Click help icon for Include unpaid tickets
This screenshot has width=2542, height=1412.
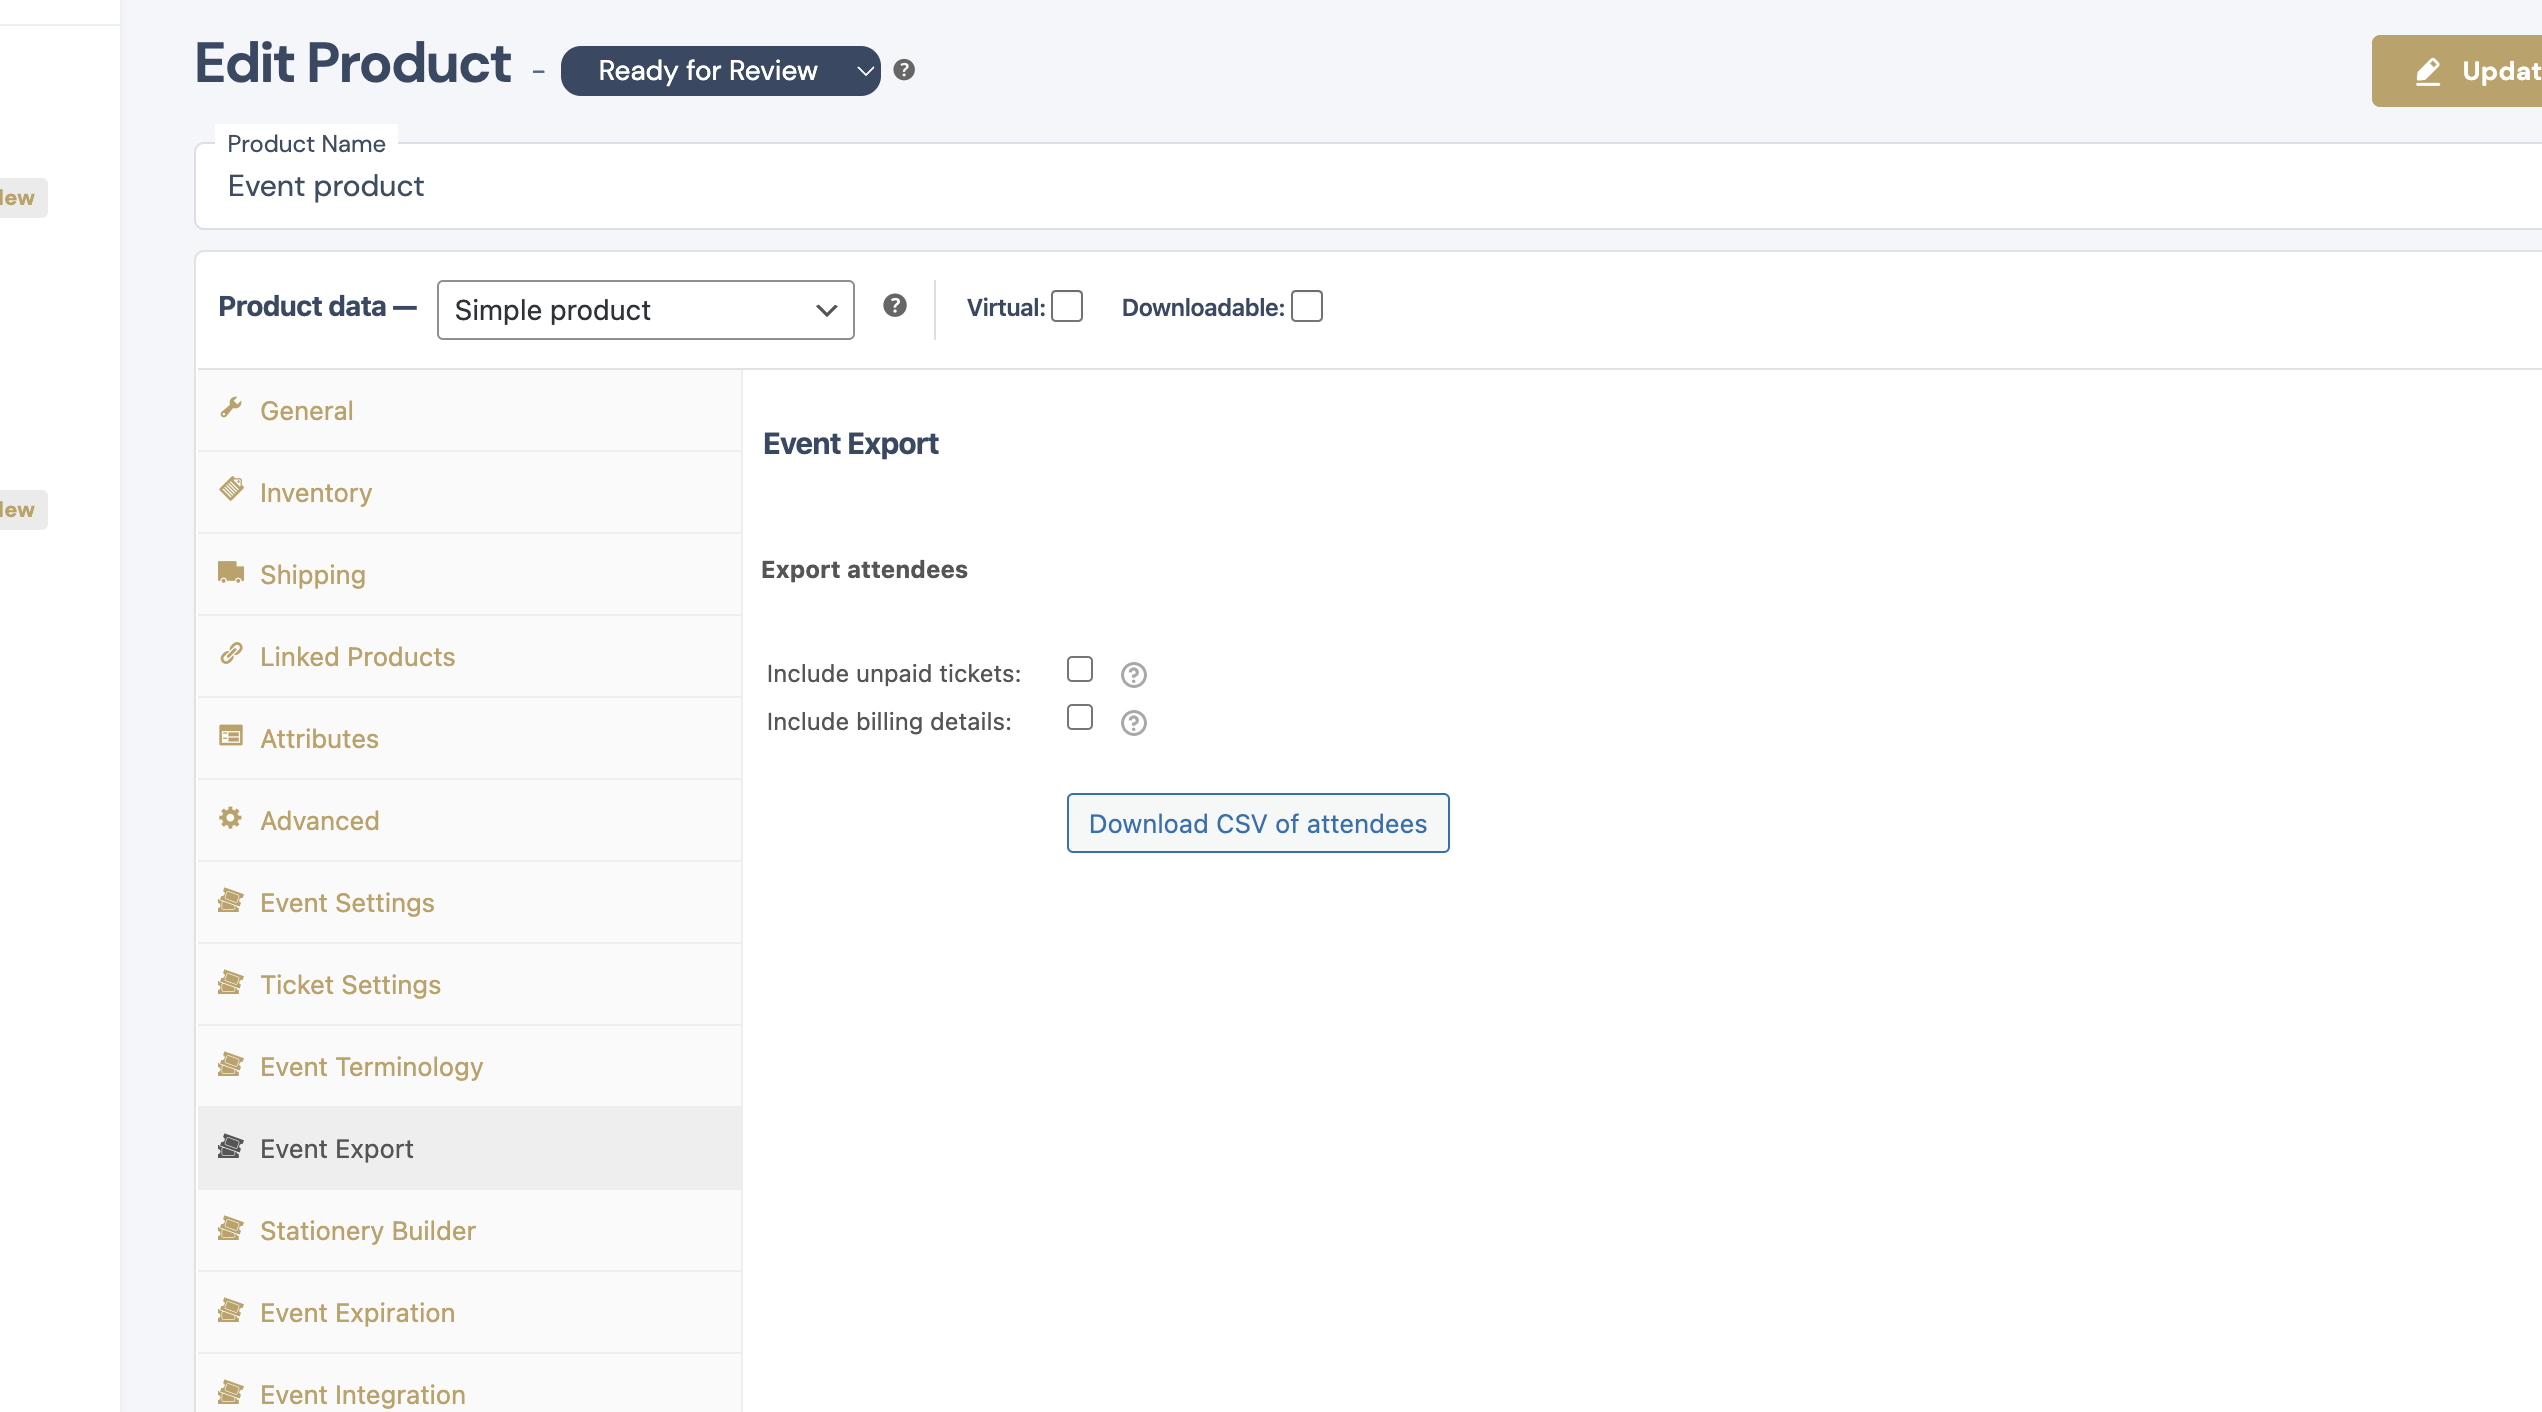pyautogui.click(x=1133, y=675)
